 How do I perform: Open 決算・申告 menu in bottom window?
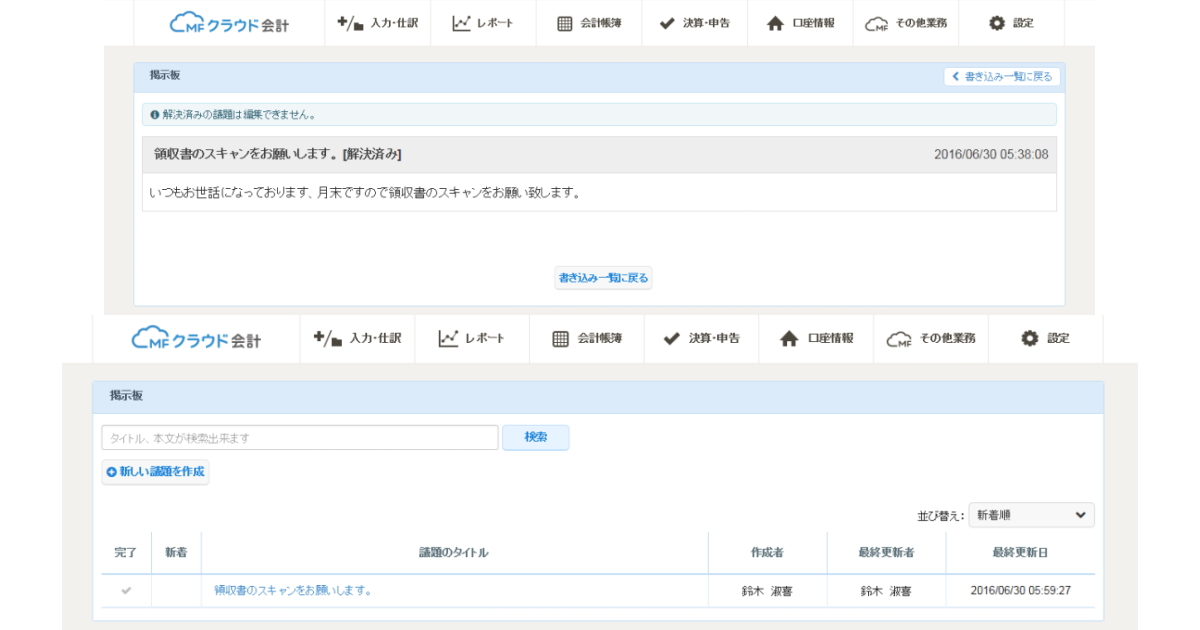701,339
